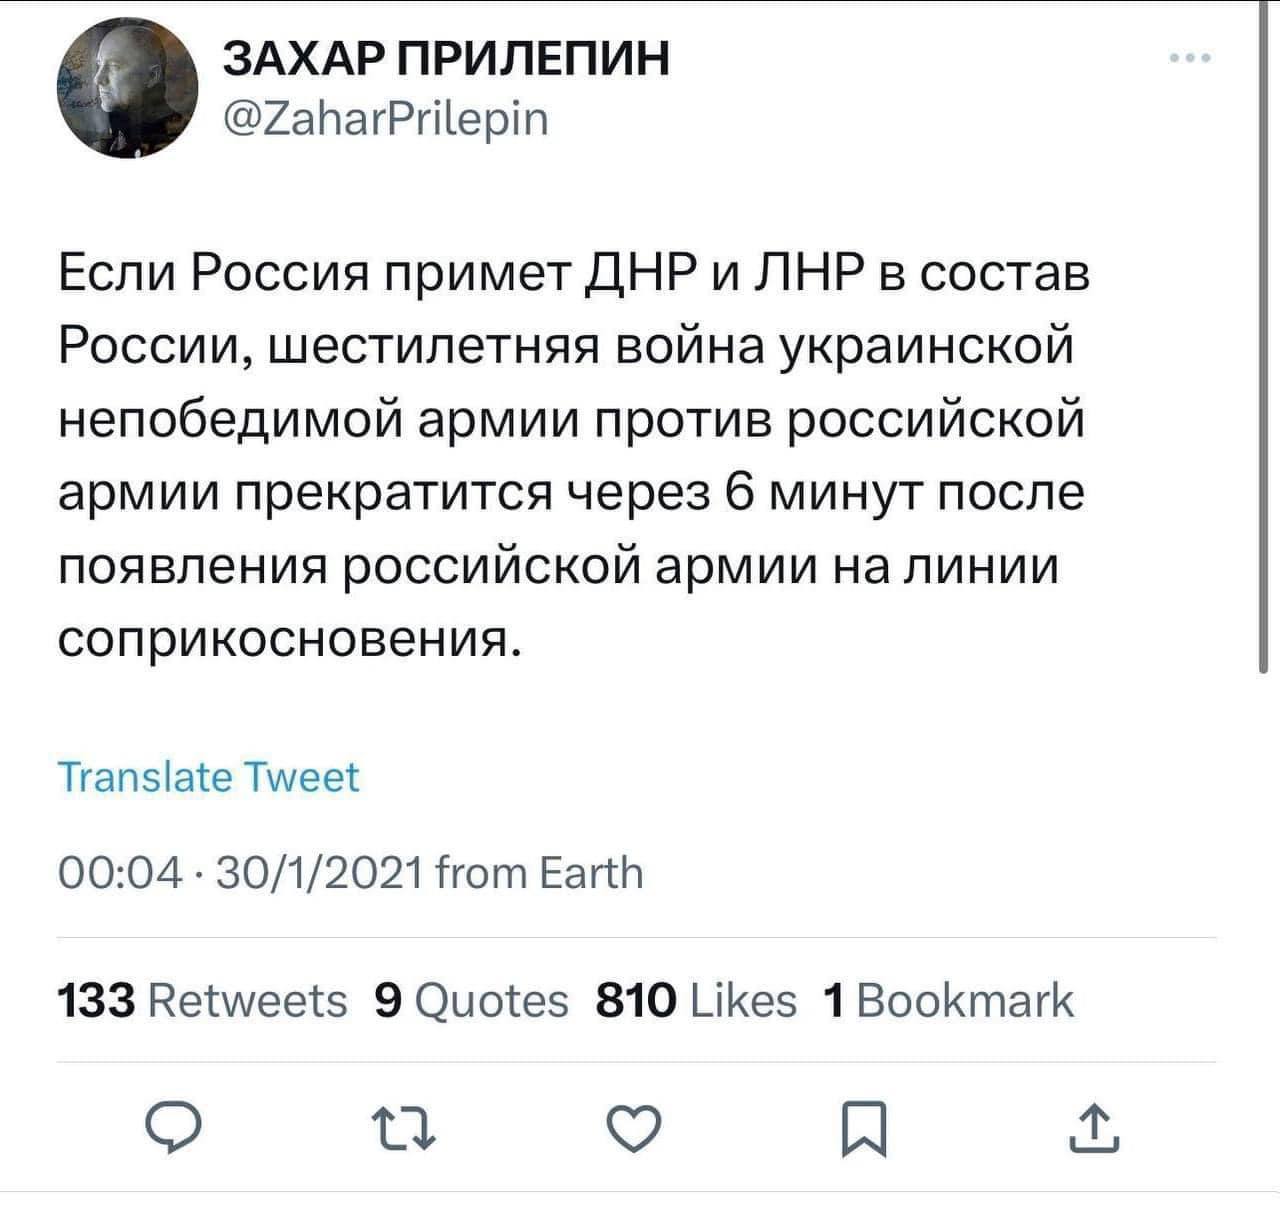Show the 810 Likes list
The height and width of the screenshot is (1221, 1280).
pyautogui.click(x=696, y=1000)
